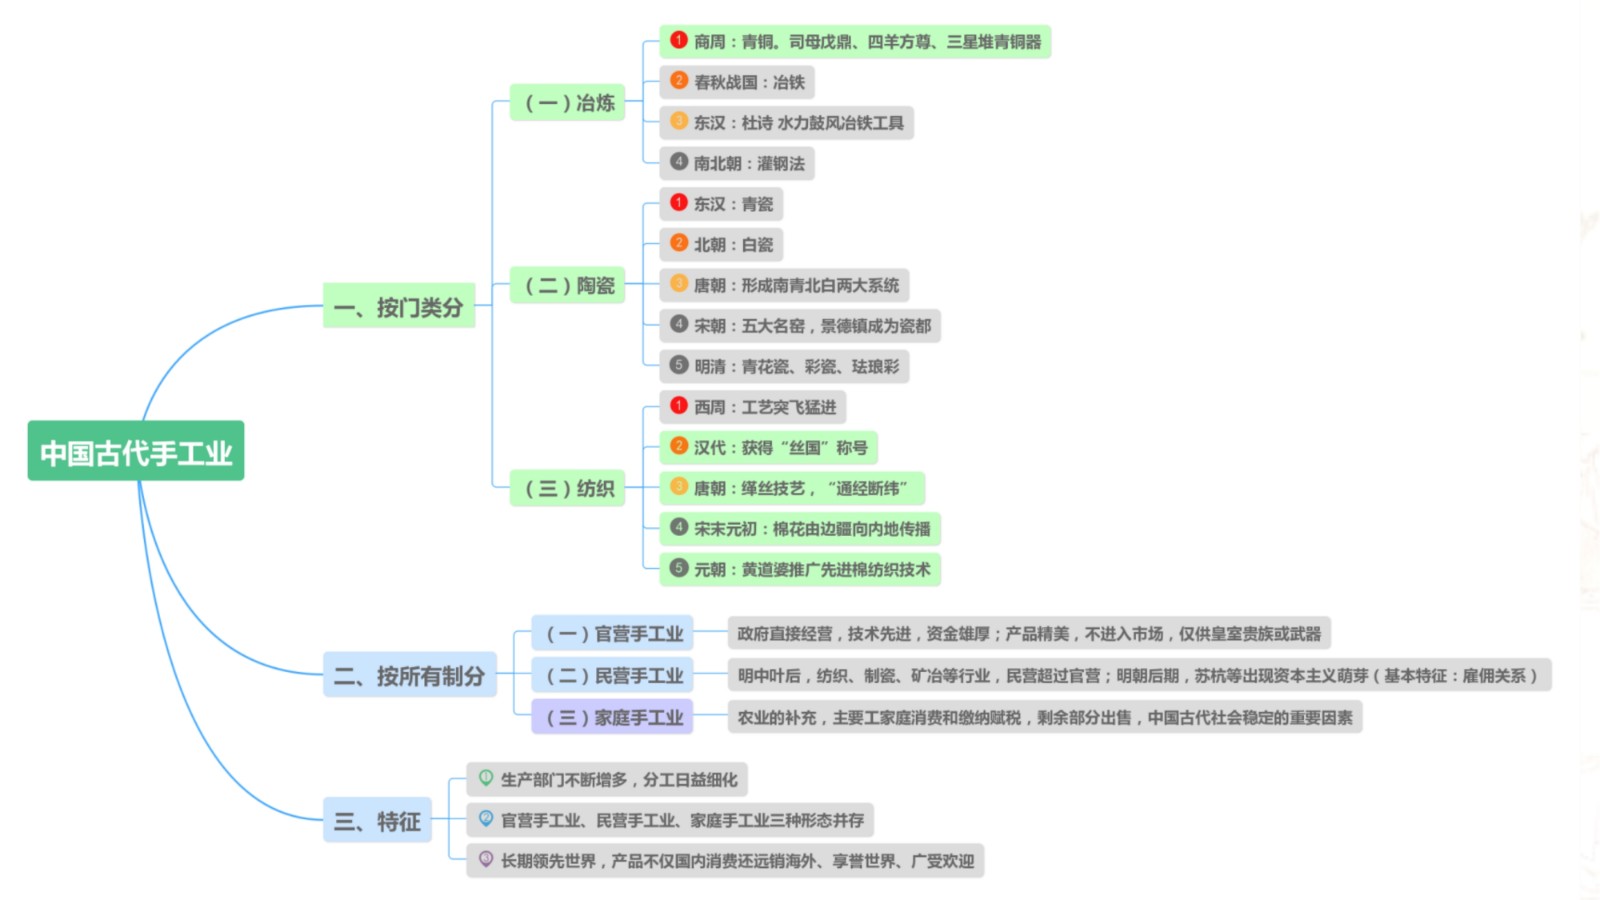Click red number 1 marker on 商周 node
The image size is (1600, 900).
[x=679, y=40]
